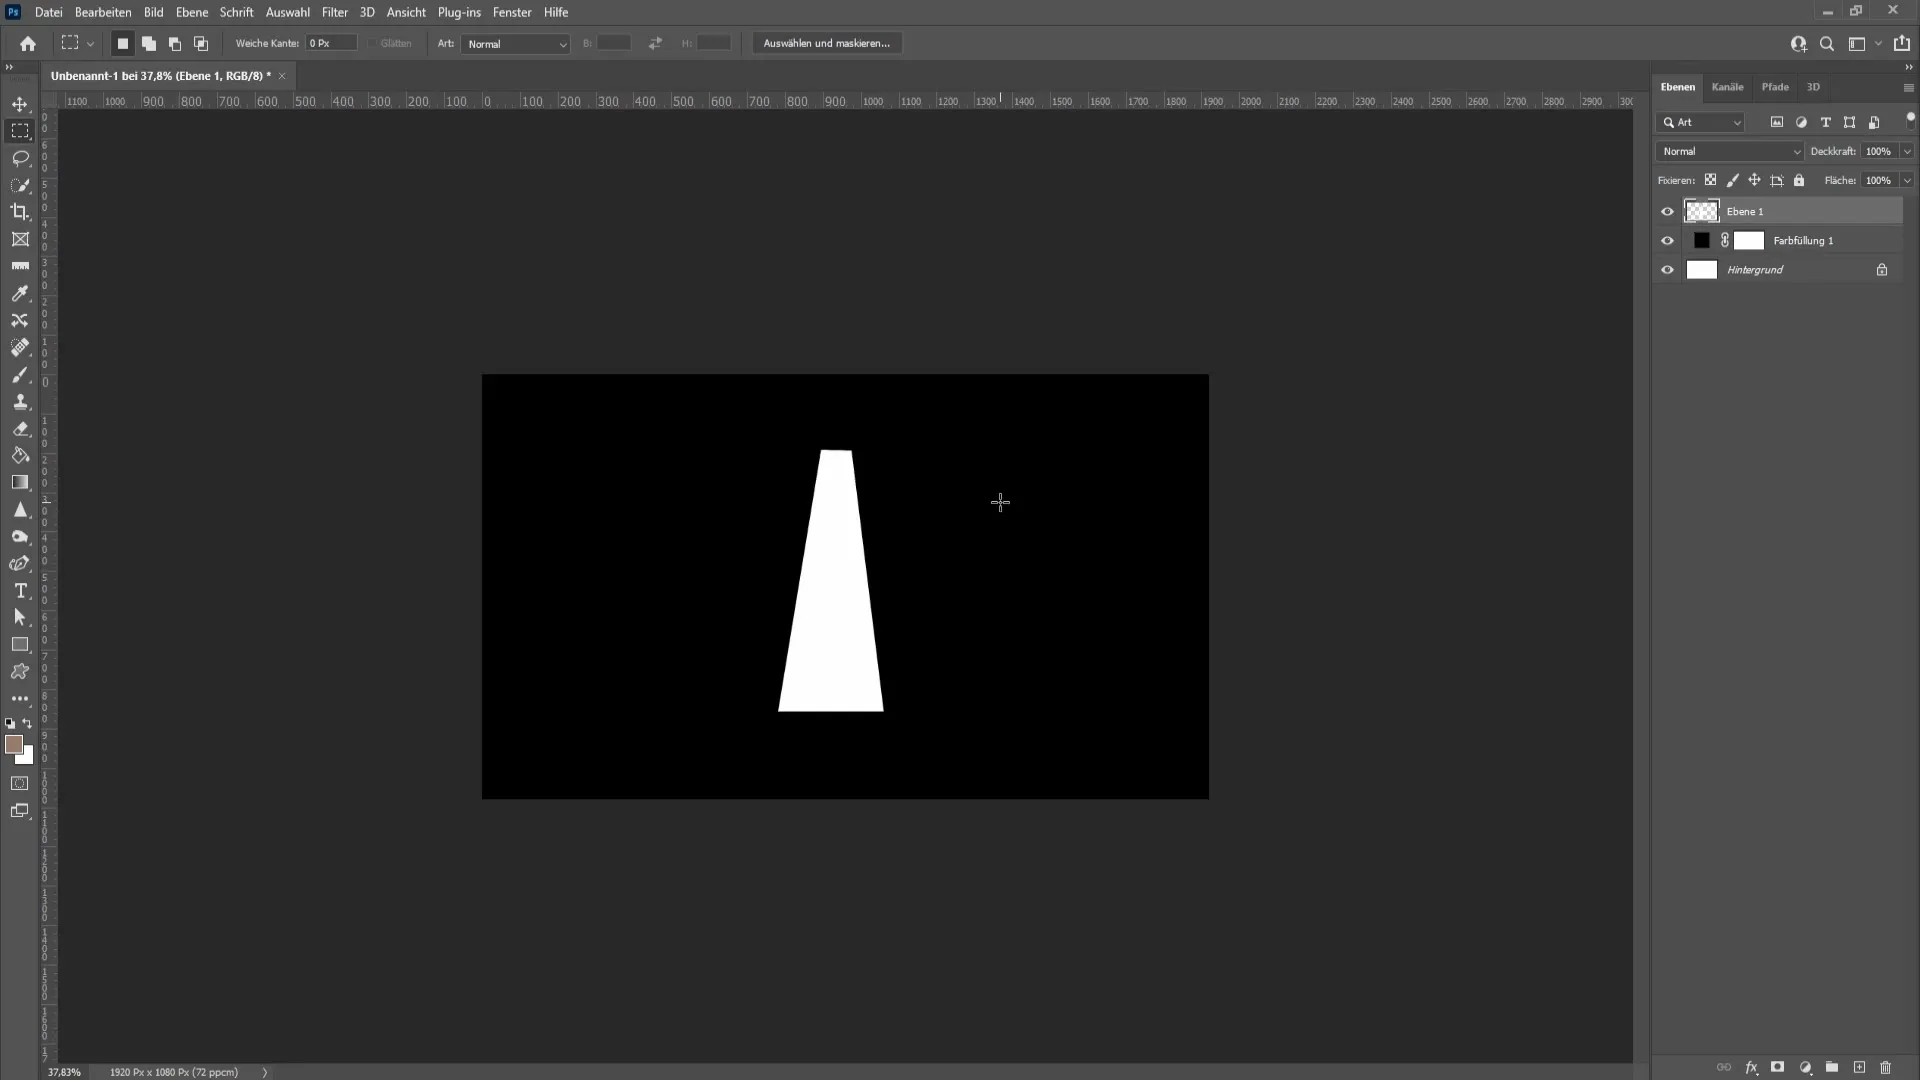
Task: Click the Auswählen und maskieren button
Action: 827,44
